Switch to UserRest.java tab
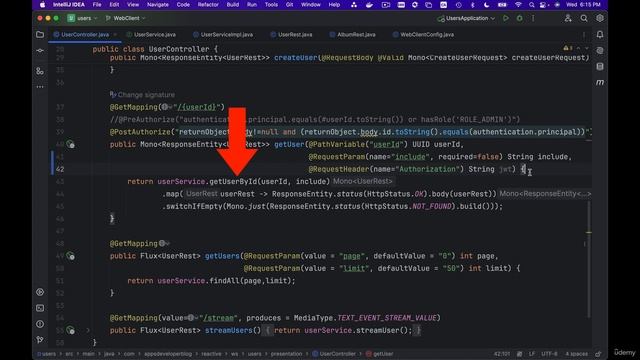 coord(291,35)
